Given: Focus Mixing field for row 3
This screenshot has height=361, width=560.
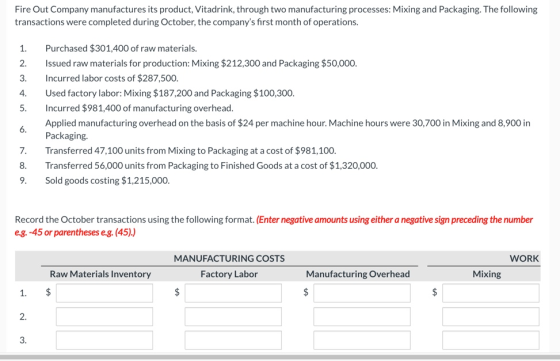Looking at the screenshot, I should pyautogui.click(x=491, y=340).
